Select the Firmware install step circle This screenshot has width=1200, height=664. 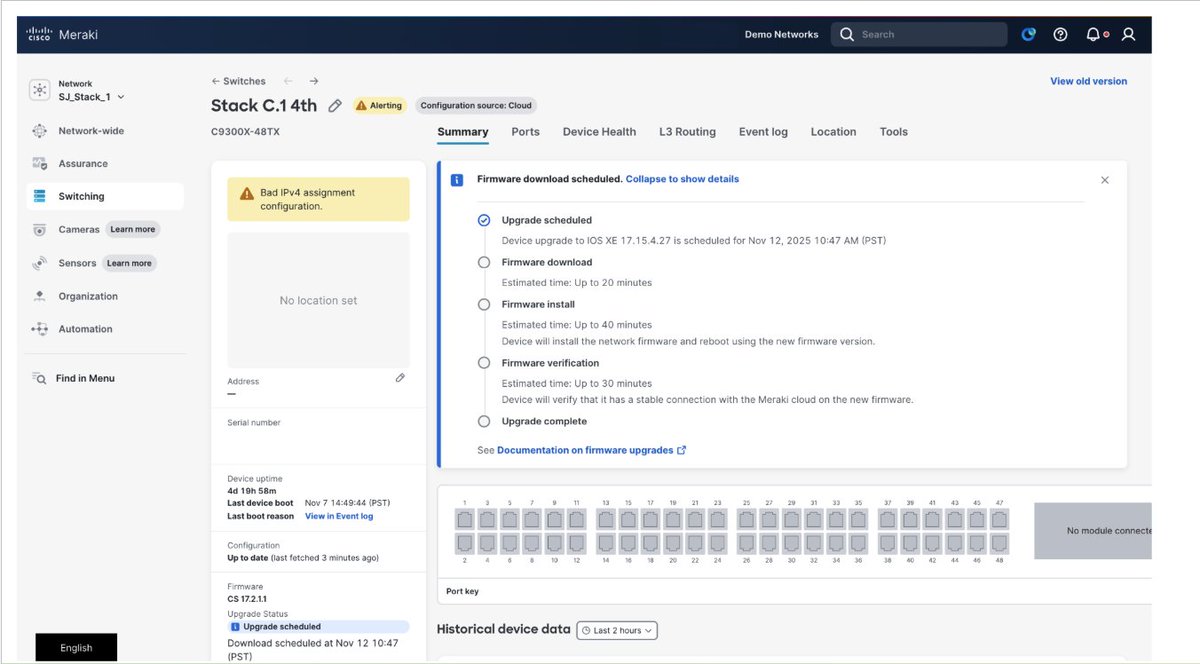point(484,304)
